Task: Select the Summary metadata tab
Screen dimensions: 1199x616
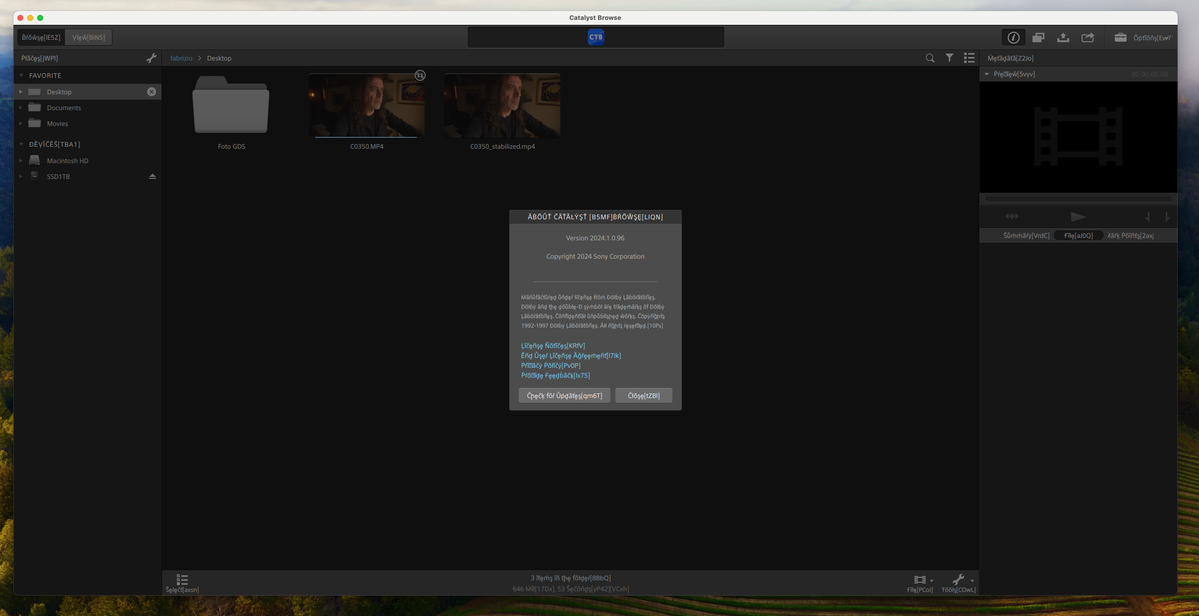Action: (x=1026, y=235)
